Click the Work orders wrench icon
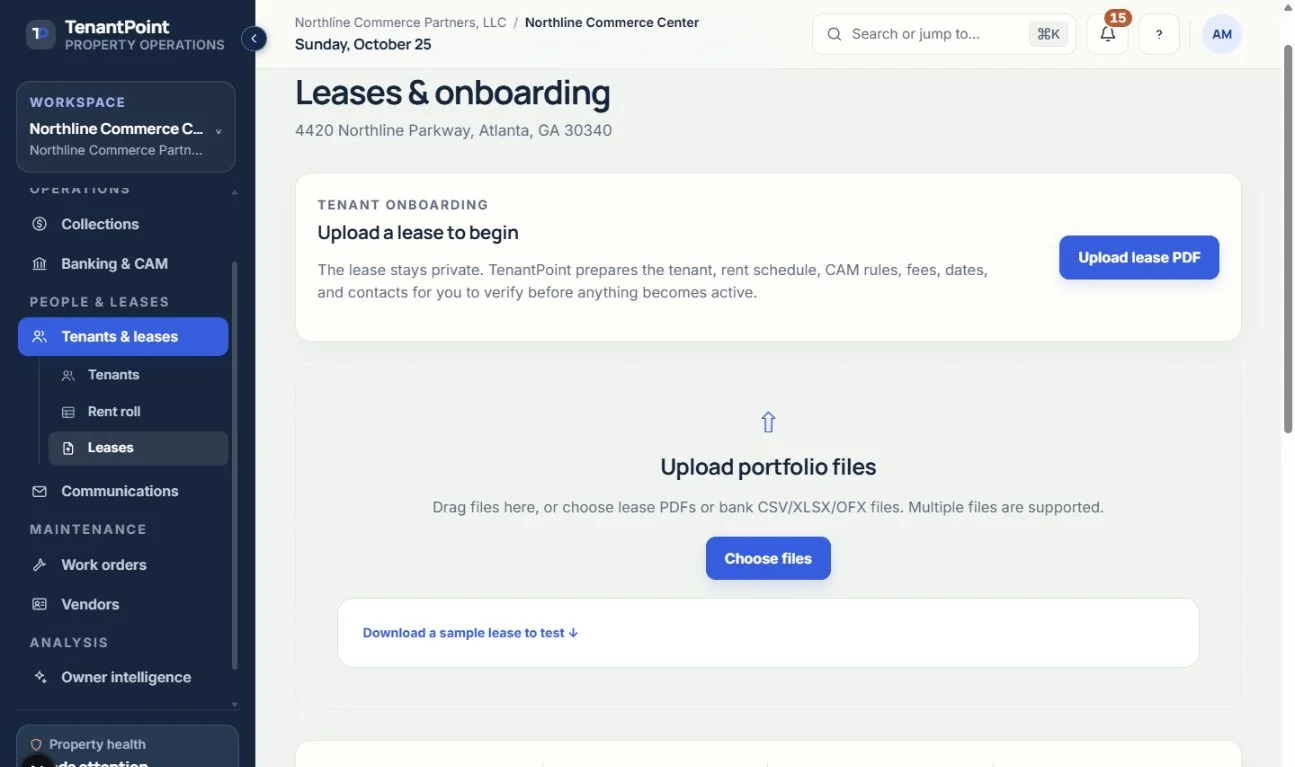The image size is (1295, 767). pyautogui.click(x=40, y=565)
